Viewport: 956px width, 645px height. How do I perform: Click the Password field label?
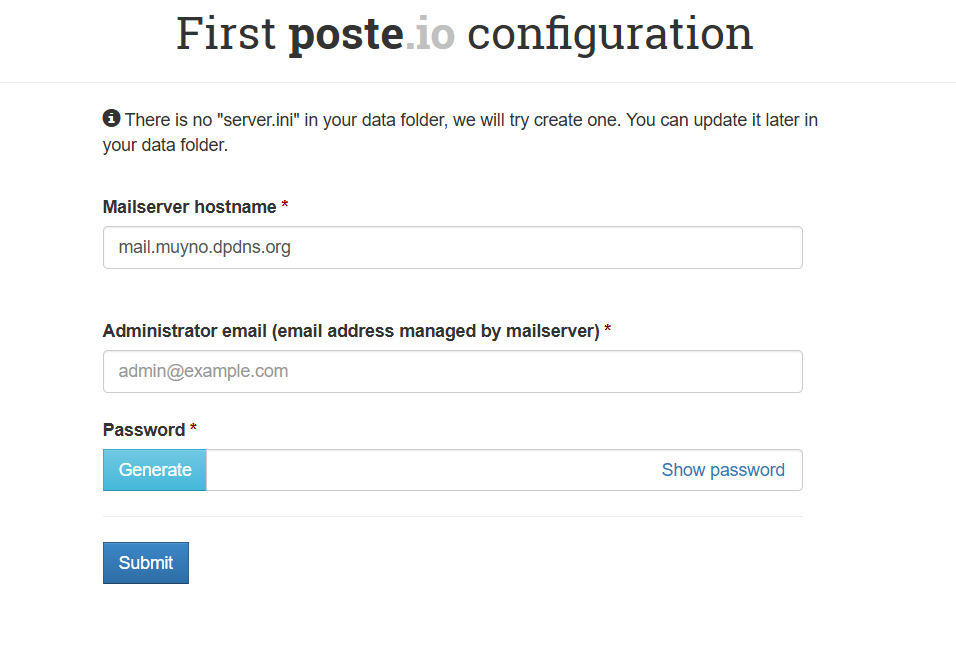[144, 430]
